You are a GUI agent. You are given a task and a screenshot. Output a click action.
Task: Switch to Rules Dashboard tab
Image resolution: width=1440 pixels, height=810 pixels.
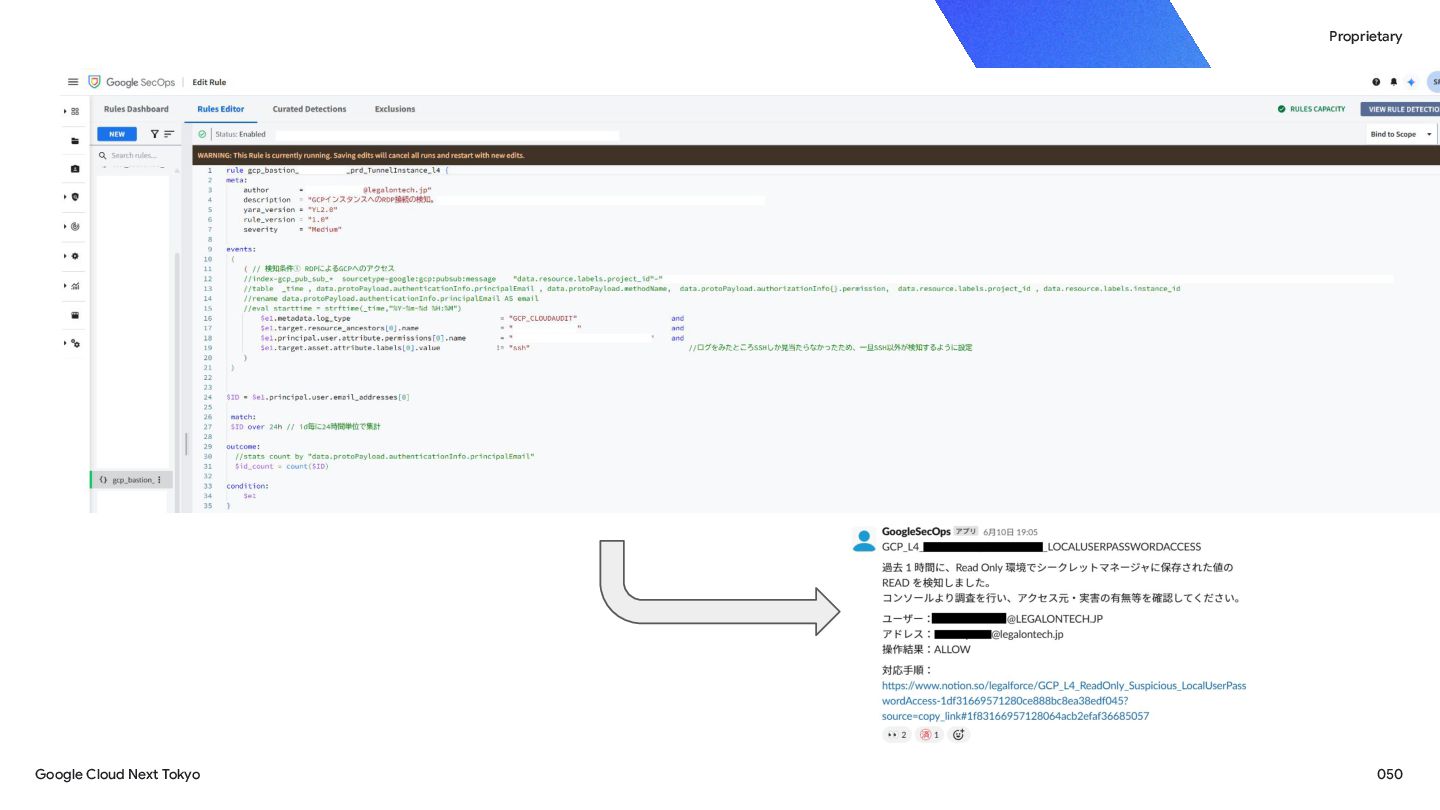click(136, 109)
